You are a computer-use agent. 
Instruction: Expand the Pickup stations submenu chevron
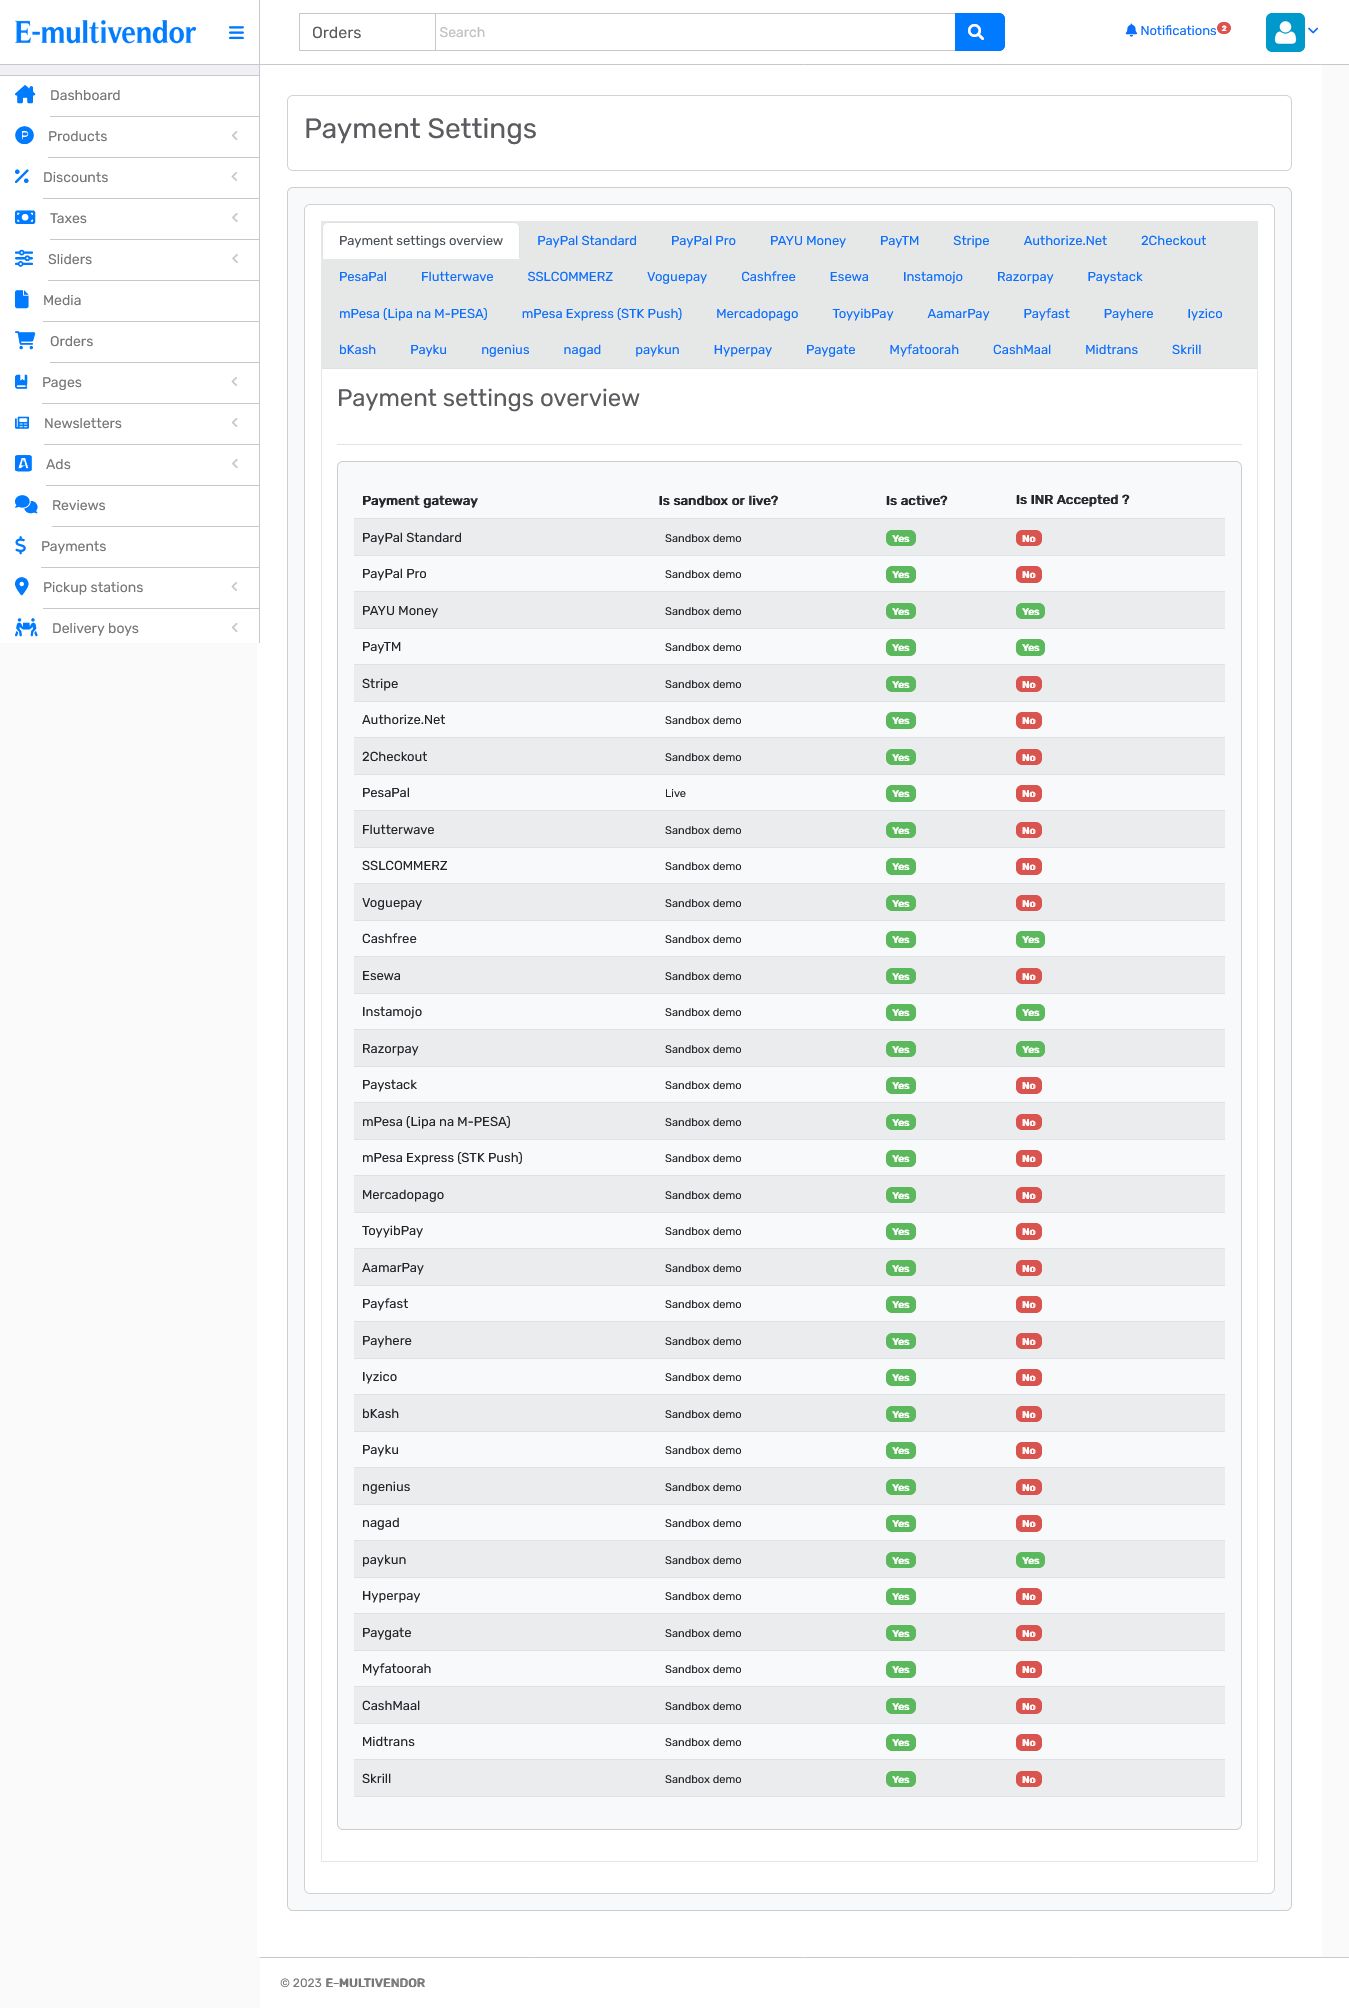coord(235,587)
